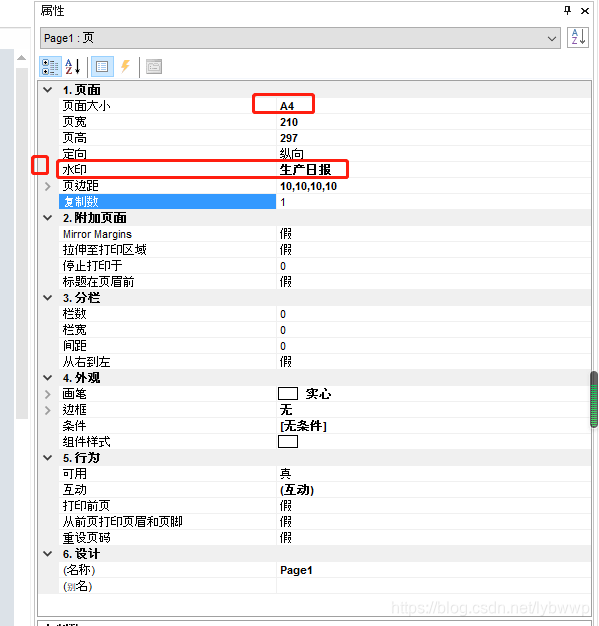The width and height of the screenshot is (599, 626).
Task: Collapse the 2. 附加页面 category
Action: [x=48, y=218]
